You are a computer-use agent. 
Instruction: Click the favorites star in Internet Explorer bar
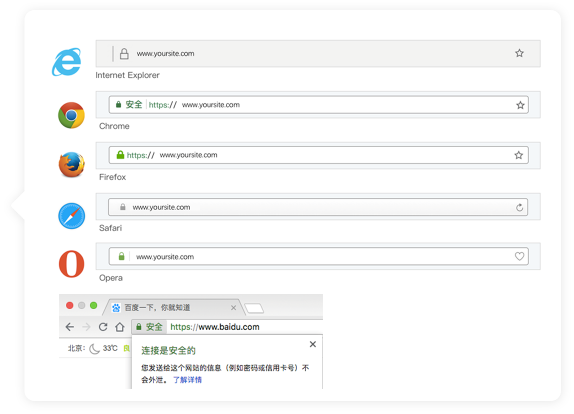(x=519, y=53)
